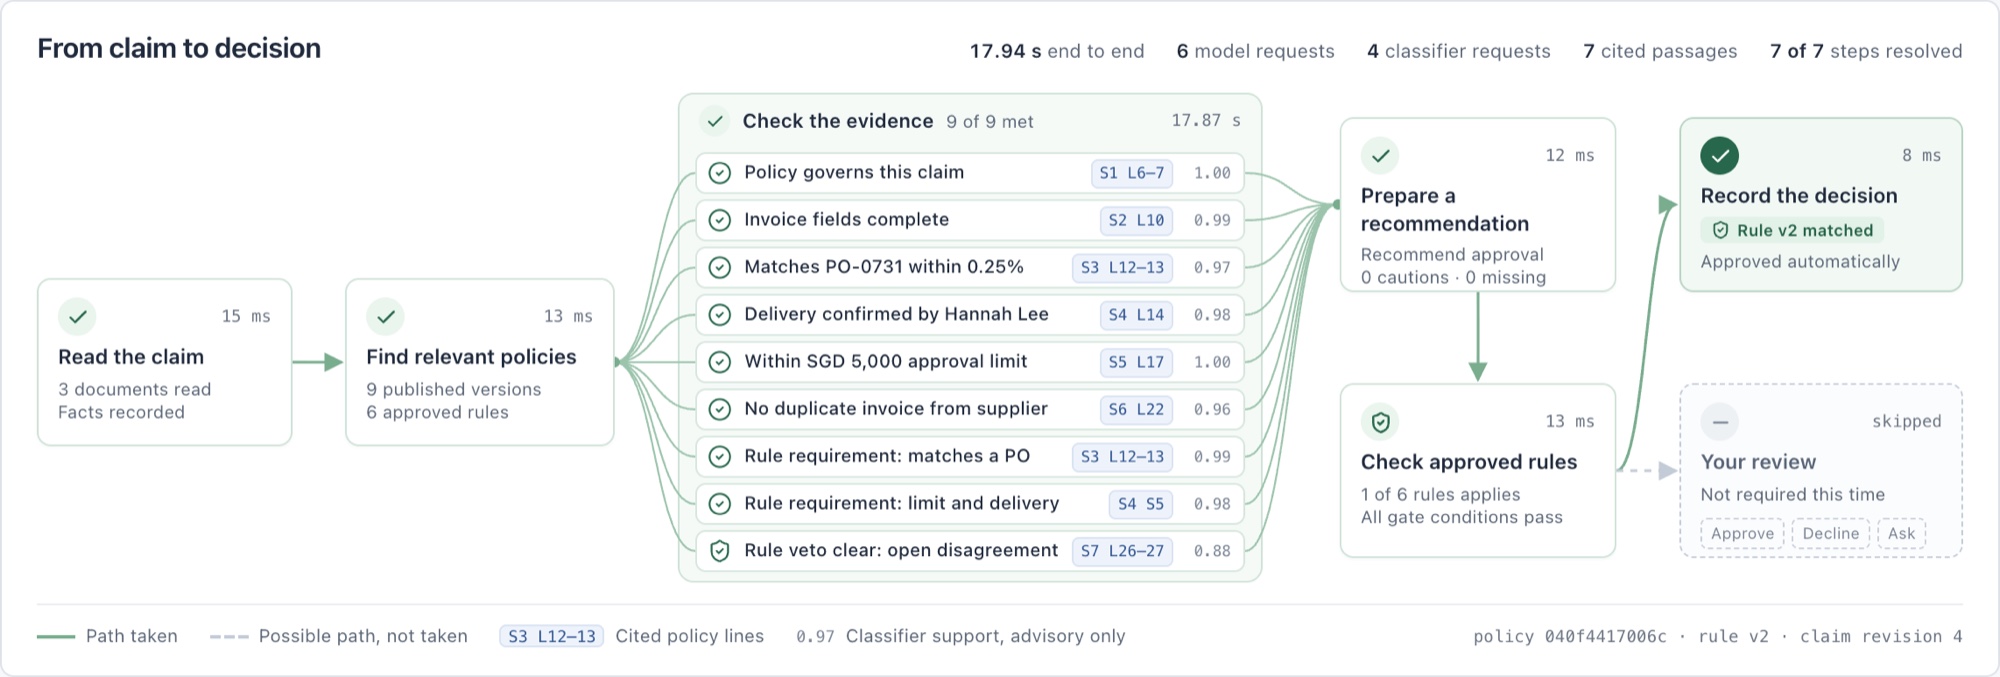2000x677 pixels.
Task: Click check icon for Matches PO-0731 within 0.25%
Action: pos(719,267)
